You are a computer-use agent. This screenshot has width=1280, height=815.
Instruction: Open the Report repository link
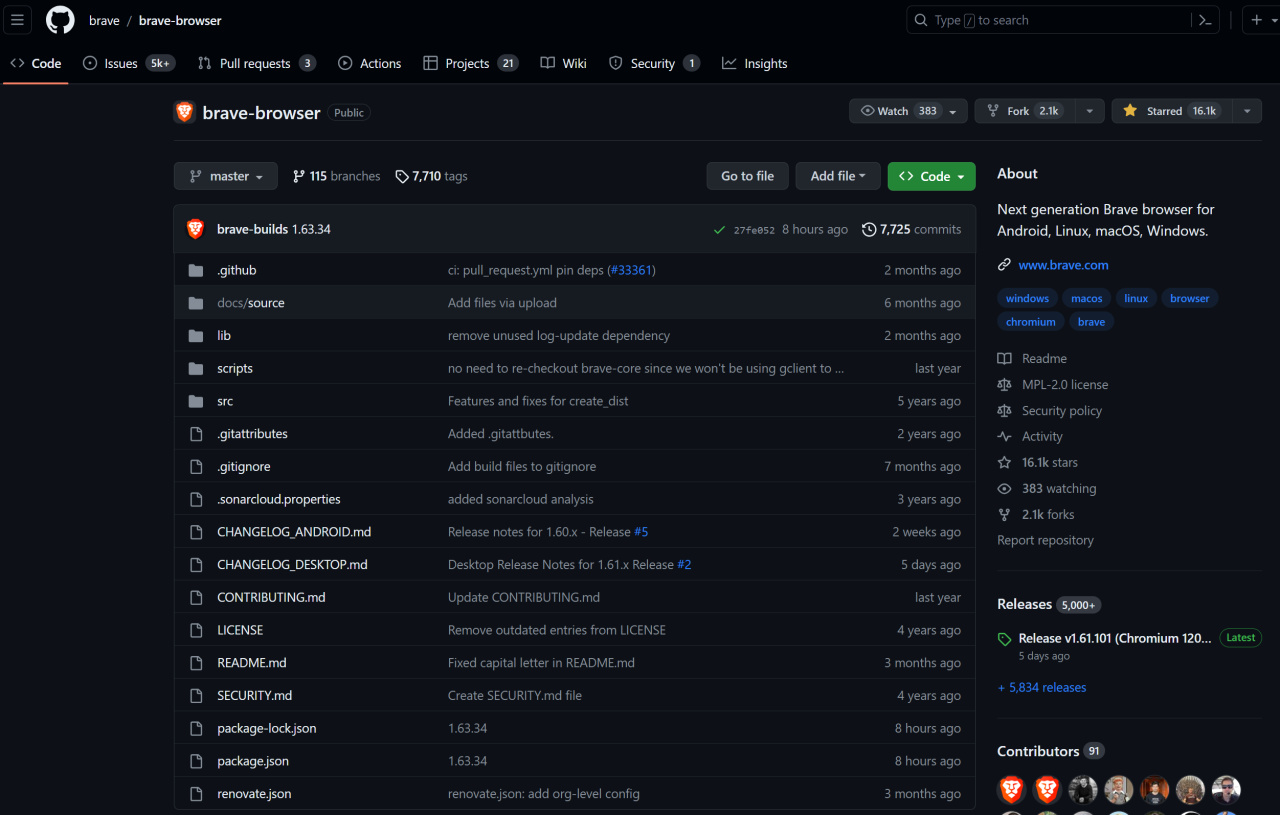click(1045, 540)
